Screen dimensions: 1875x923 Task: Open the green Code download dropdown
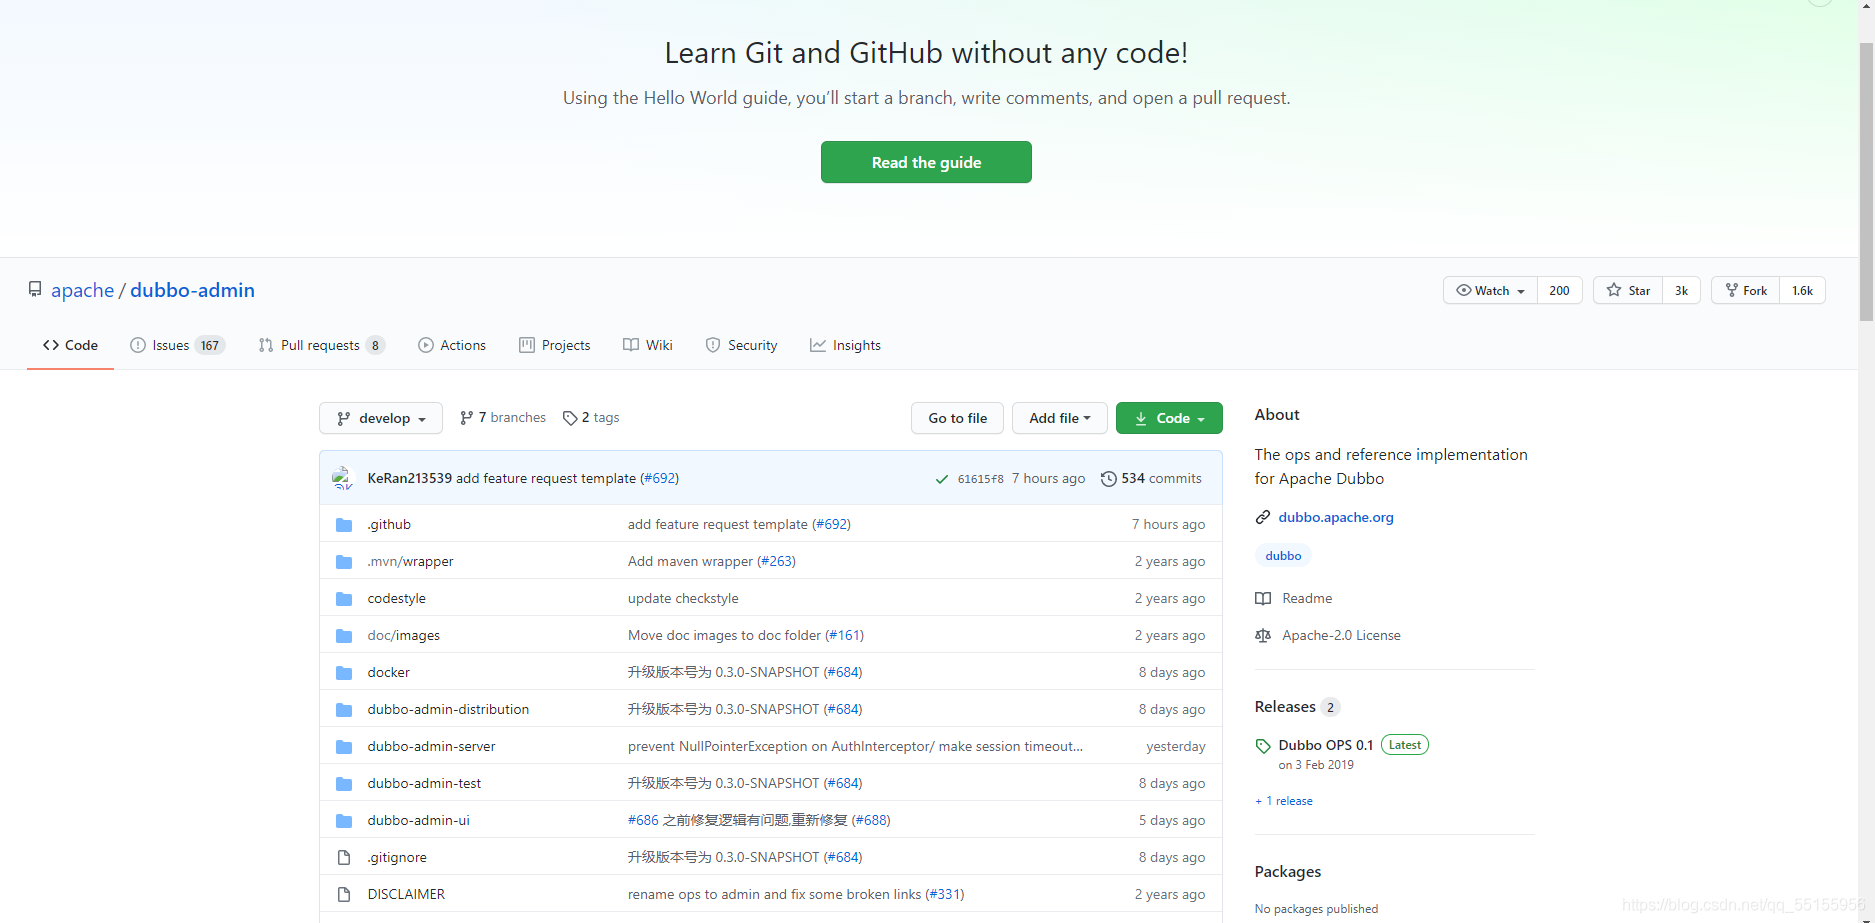tap(1169, 418)
